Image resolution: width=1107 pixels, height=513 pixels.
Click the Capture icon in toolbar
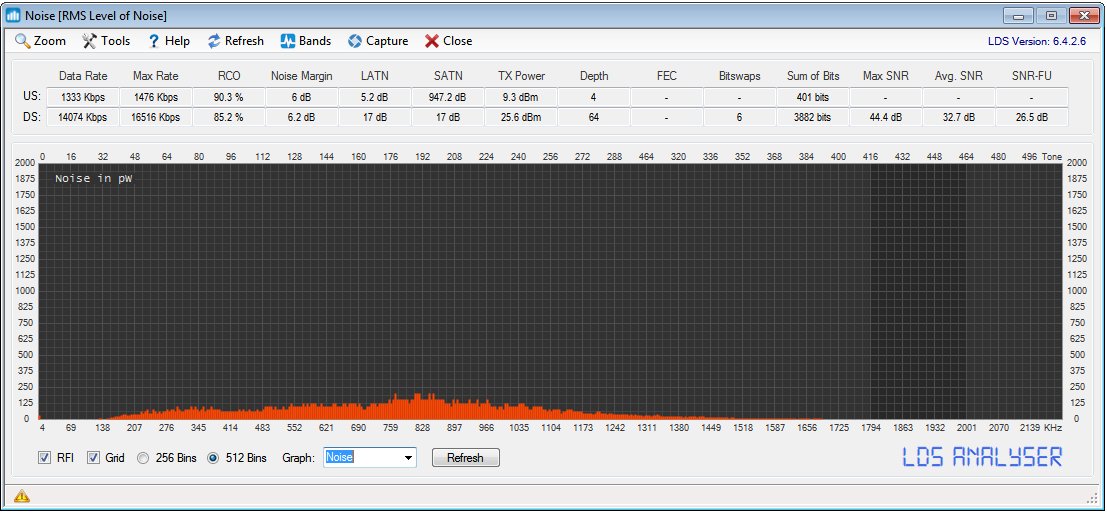[354, 41]
